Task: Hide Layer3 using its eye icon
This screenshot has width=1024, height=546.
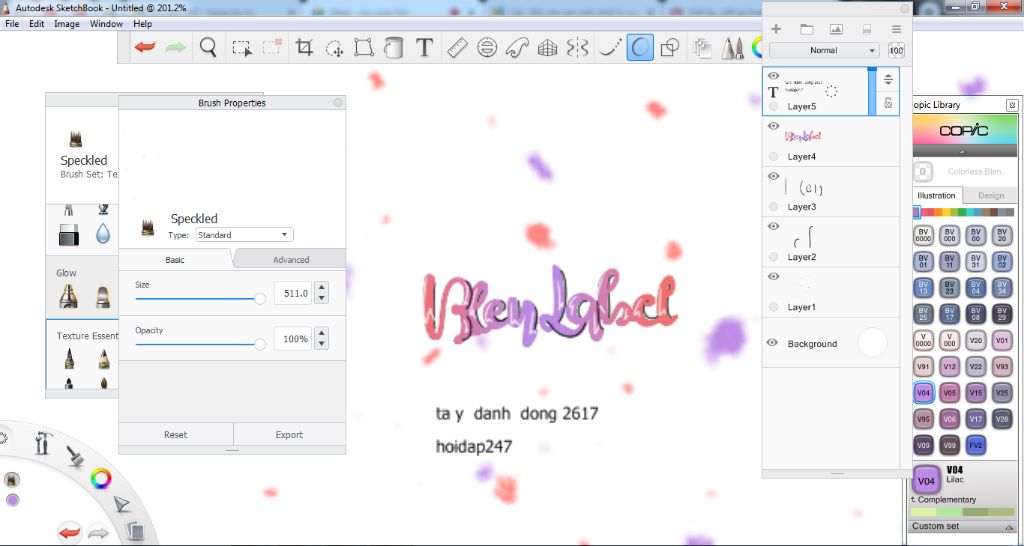Action: [773, 176]
